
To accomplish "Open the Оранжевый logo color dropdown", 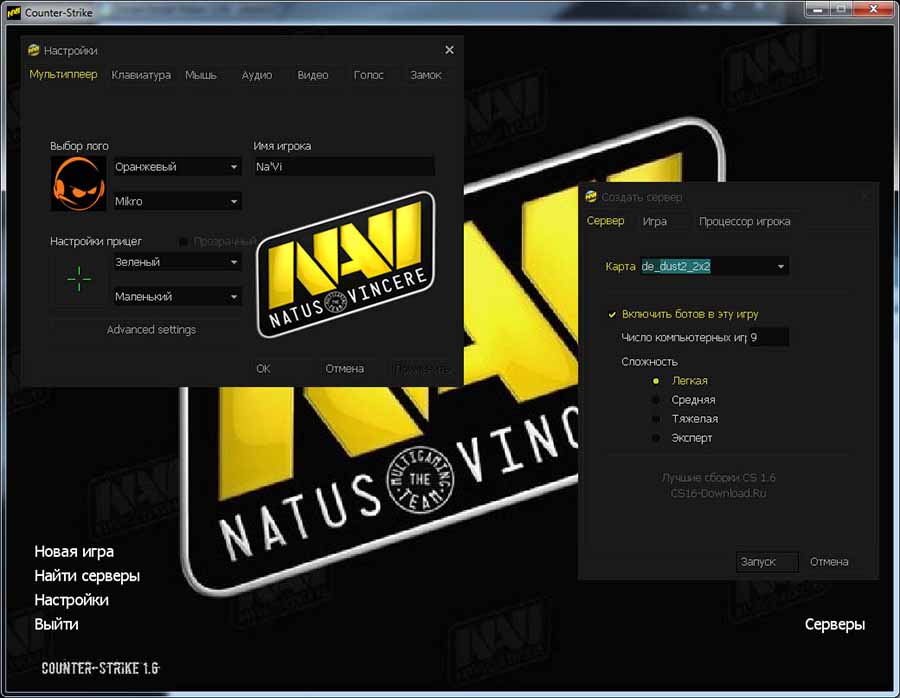I will 177,166.
